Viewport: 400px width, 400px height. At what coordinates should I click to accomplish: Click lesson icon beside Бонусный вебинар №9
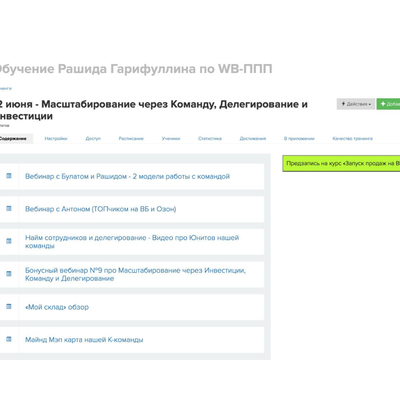[x=9, y=274]
